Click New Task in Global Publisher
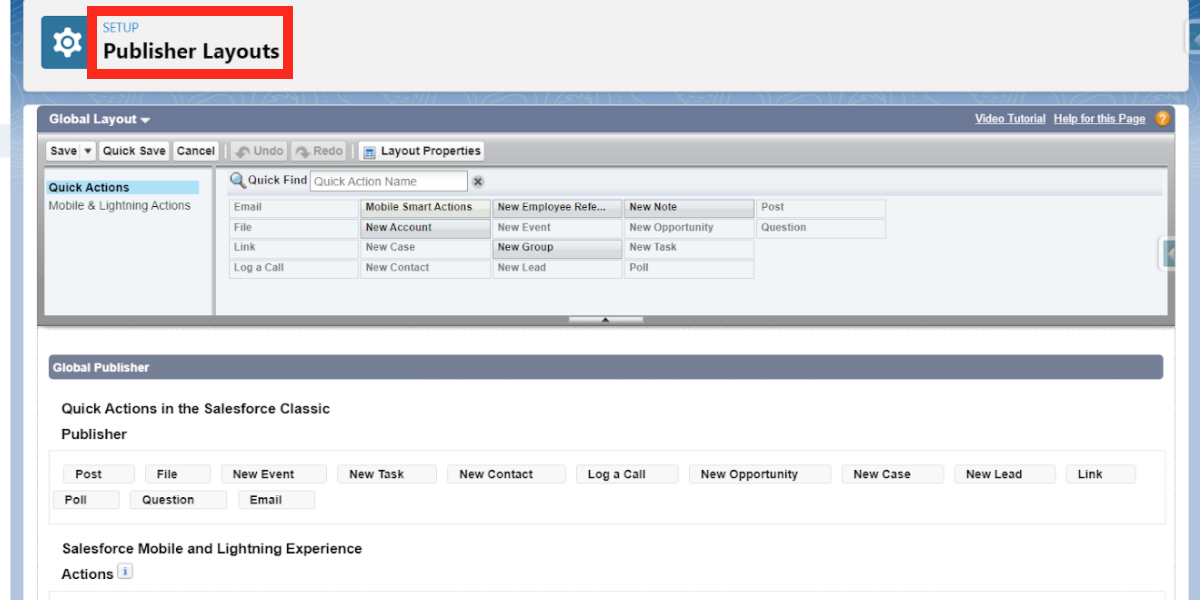Viewport: 1201px width, 600px height. click(x=387, y=475)
